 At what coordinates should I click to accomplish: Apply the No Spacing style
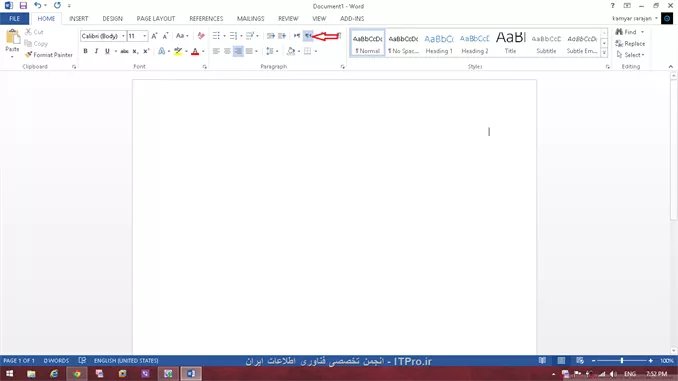[403, 43]
